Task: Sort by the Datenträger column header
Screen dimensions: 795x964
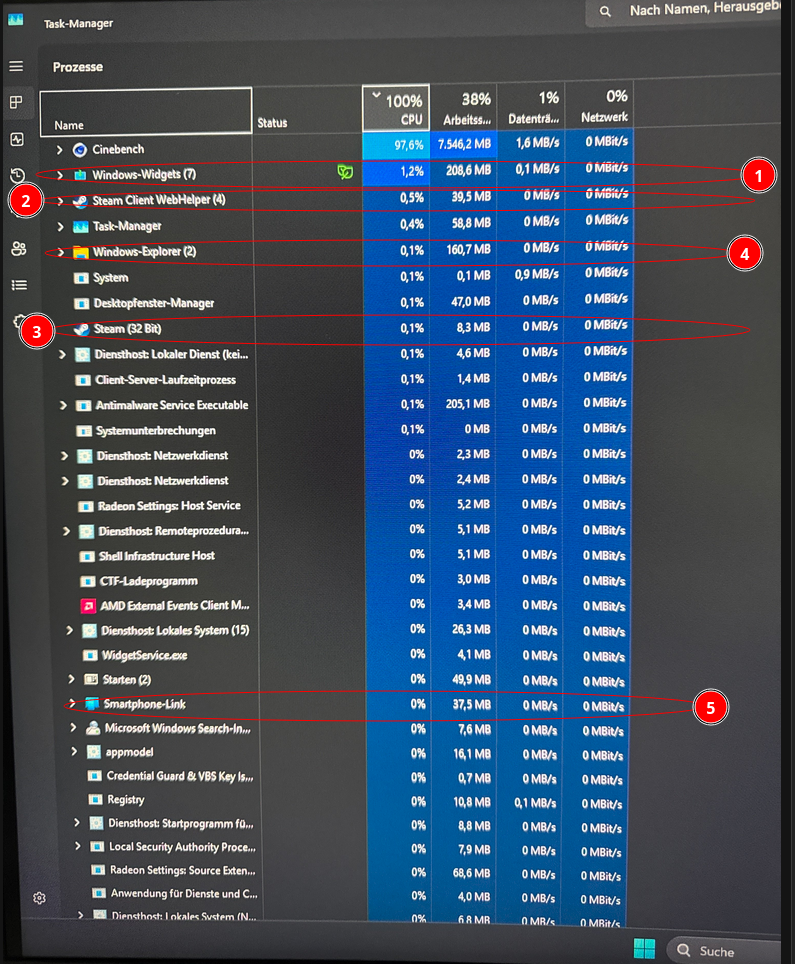Action: pyautogui.click(x=531, y=108)
